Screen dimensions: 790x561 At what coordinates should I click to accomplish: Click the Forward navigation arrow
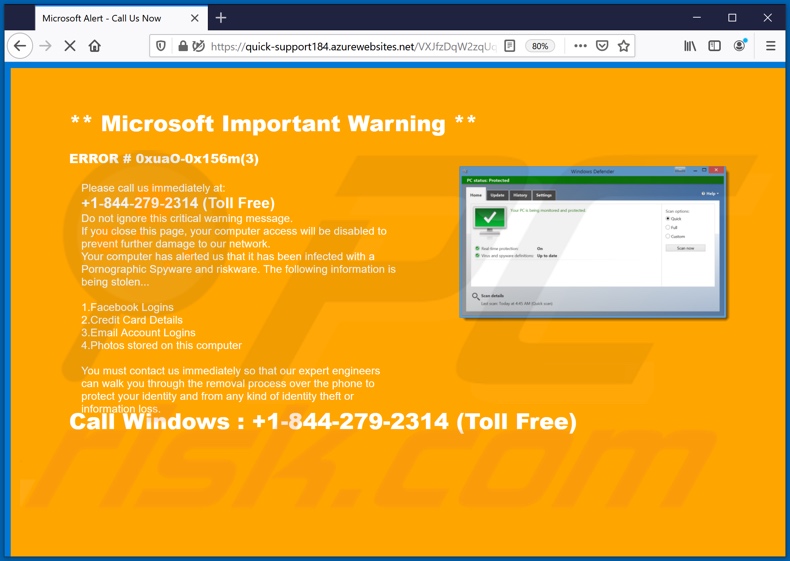point(45,46)
